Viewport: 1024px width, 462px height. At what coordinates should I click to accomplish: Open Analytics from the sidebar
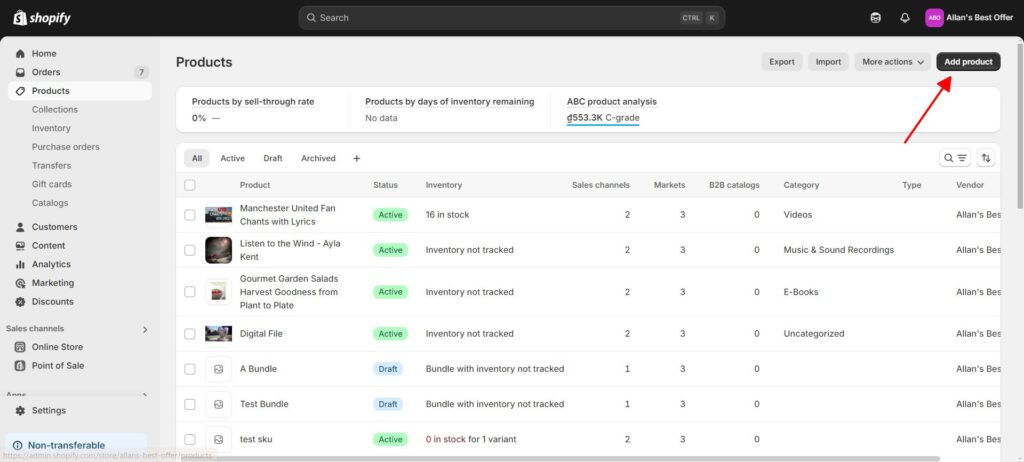pyautogui.click(x=51, y=264)
